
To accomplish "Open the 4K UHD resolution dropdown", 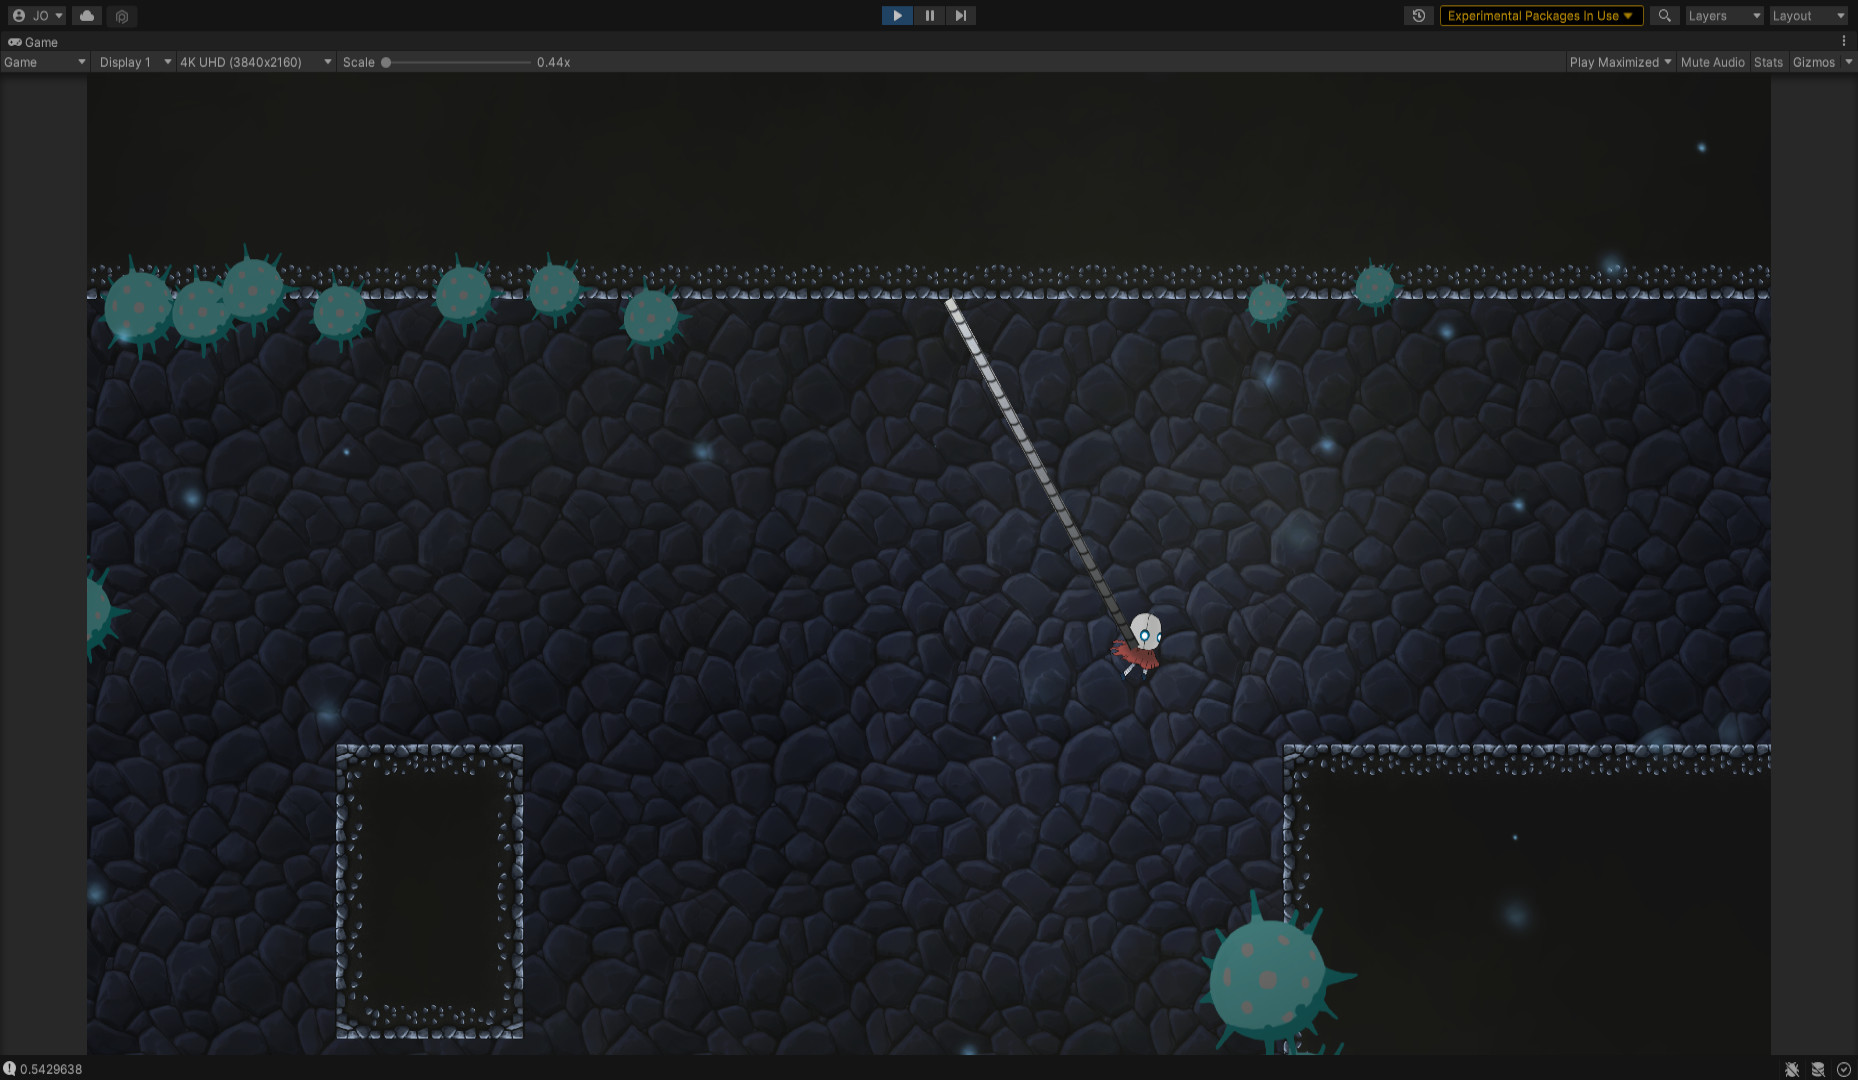I will point(255,62).
